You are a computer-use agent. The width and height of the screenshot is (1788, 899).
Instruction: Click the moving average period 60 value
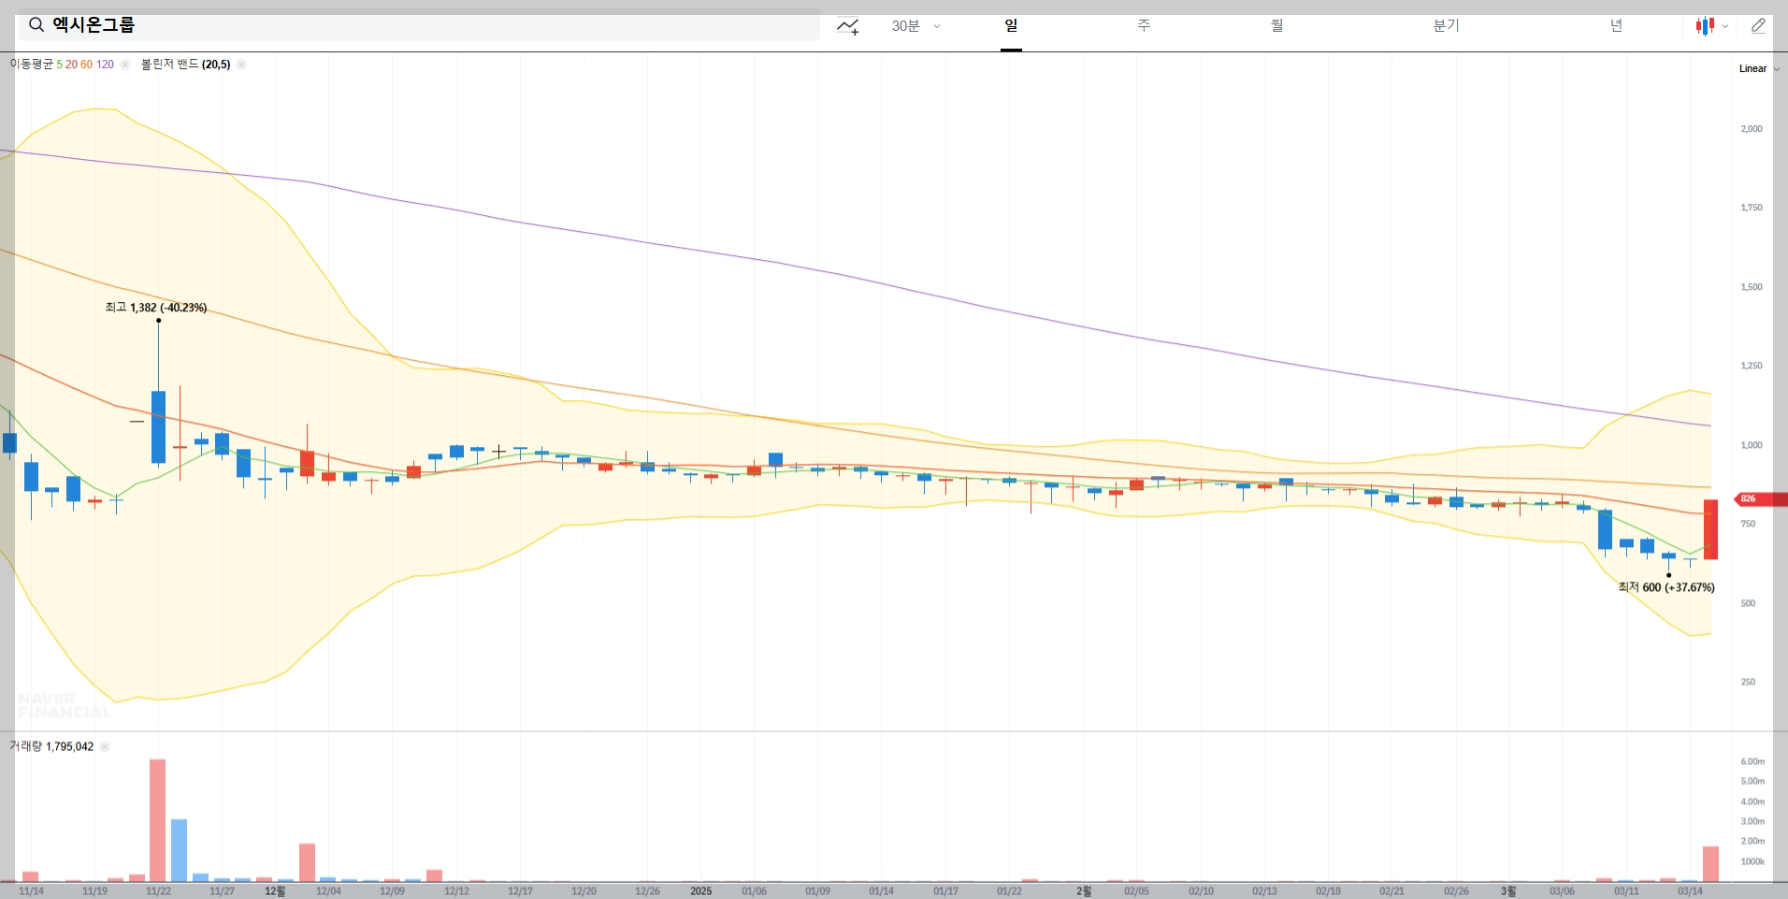click(87, 65)
